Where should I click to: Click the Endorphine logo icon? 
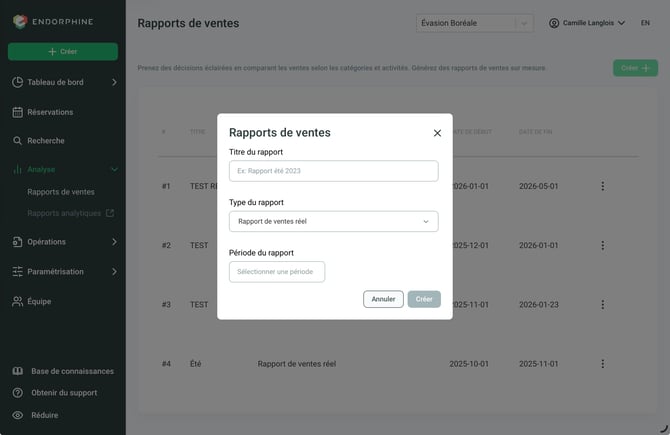20,21
